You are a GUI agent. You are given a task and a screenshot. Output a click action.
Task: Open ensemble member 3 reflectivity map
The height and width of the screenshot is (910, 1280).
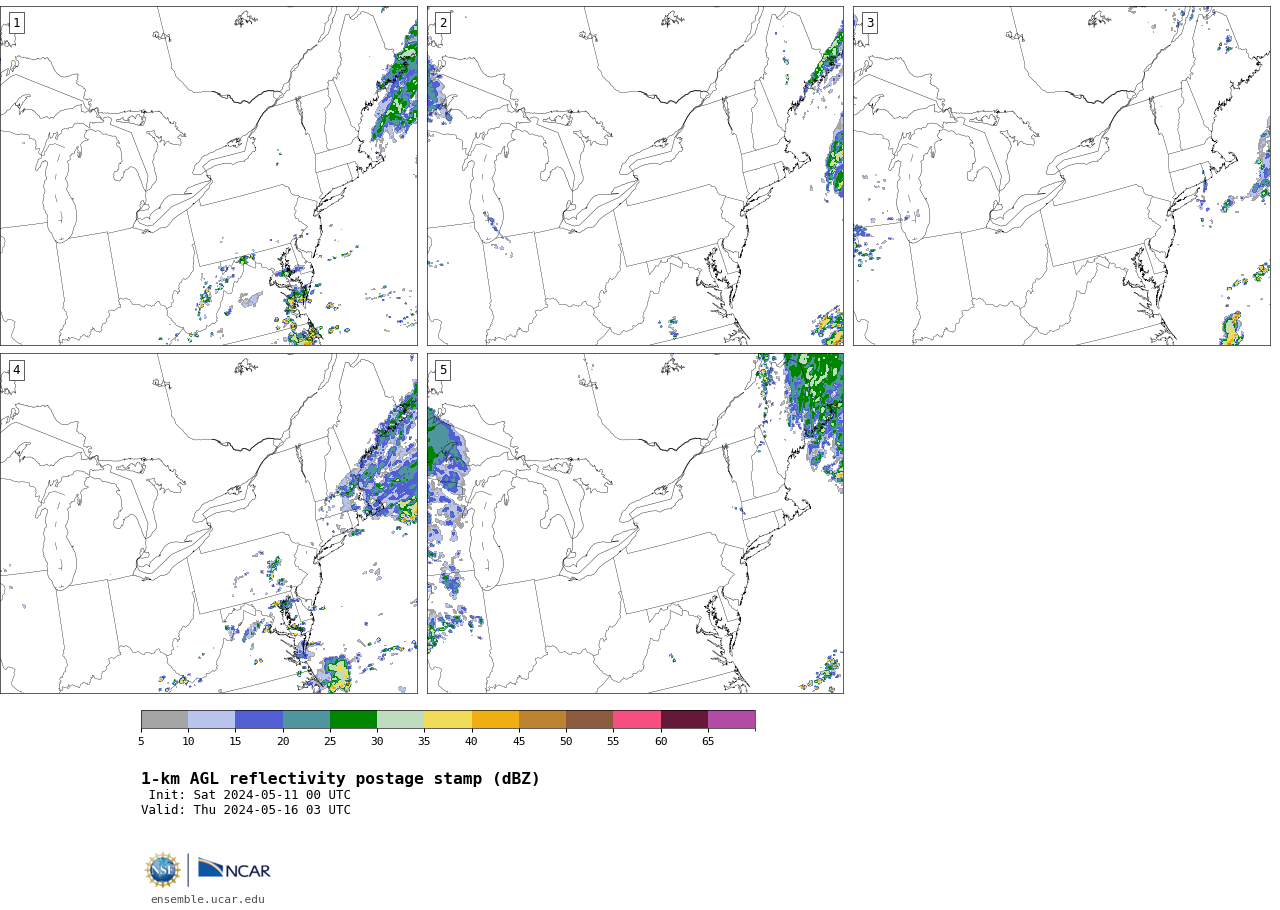pos(1061,176)
